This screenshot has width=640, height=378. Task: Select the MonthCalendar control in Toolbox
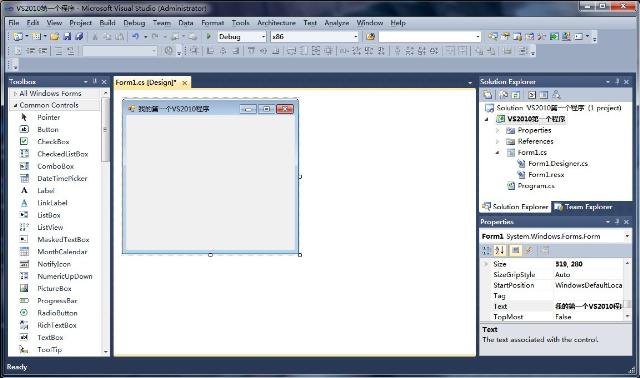(54, 252)
